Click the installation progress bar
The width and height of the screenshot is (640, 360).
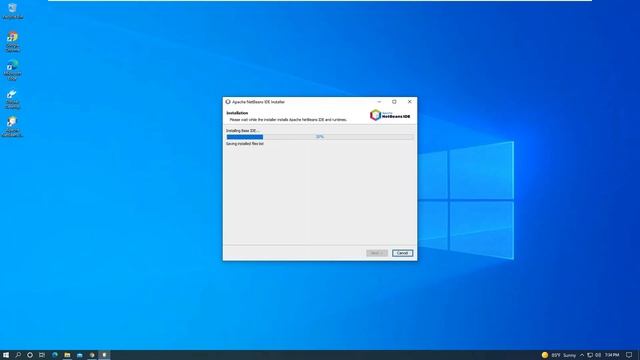320,137
